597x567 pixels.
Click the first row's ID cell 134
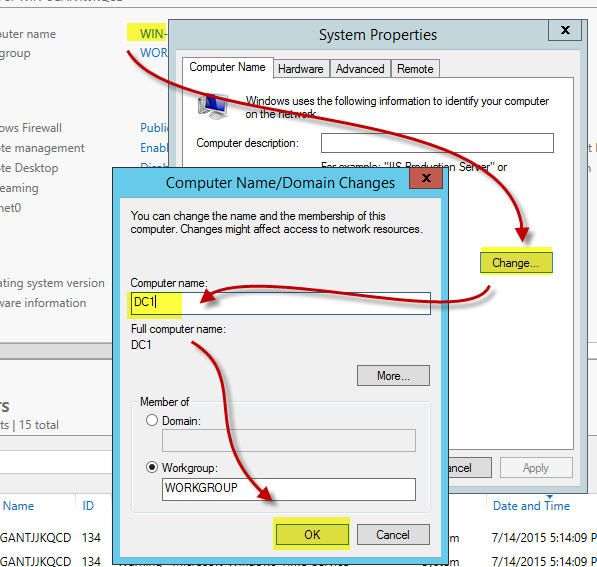coord(91,538)
